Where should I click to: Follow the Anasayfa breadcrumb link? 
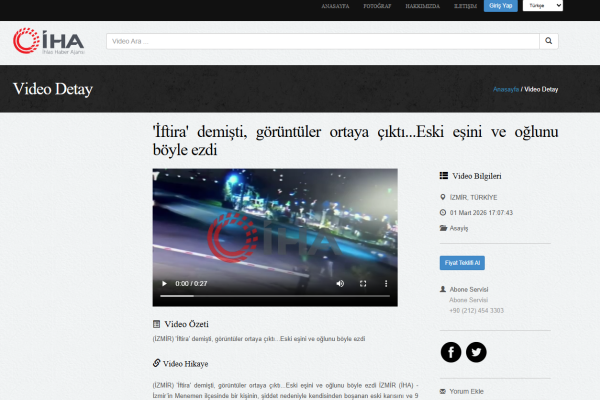tap(506, 89)
